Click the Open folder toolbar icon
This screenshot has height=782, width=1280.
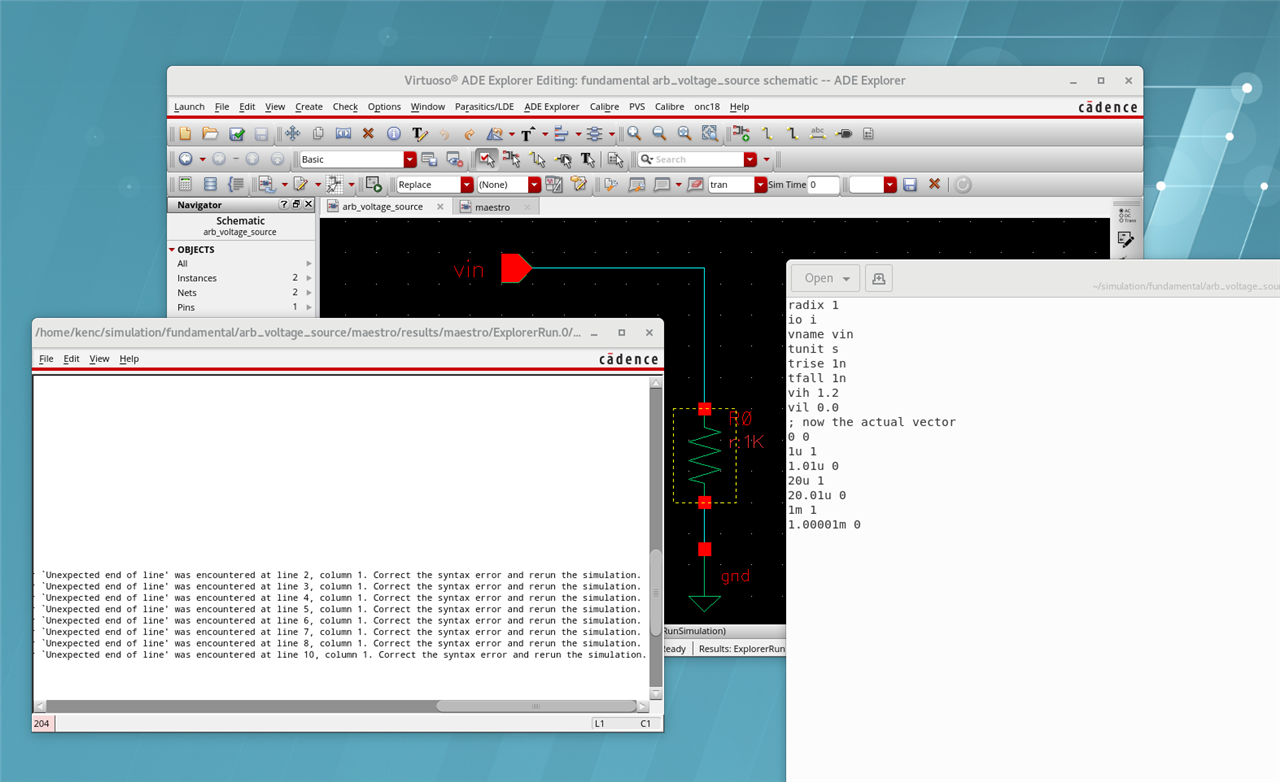coord(210,133)
